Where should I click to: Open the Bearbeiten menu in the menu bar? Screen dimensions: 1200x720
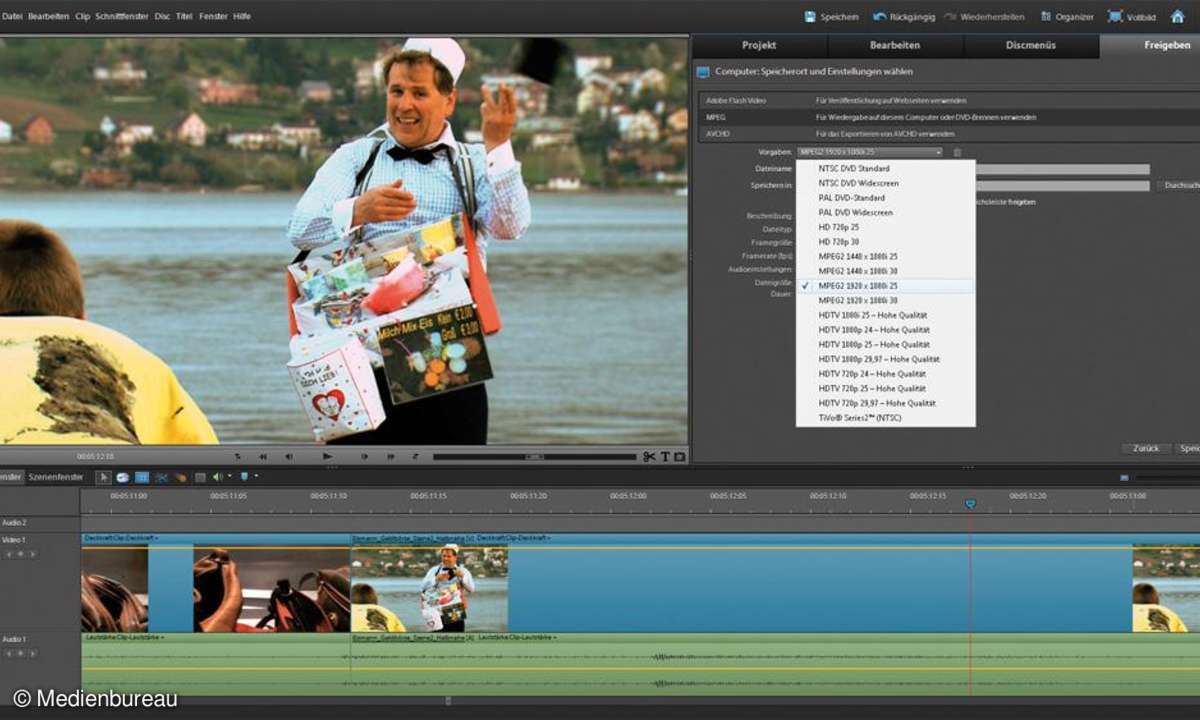tap(48, 17)
